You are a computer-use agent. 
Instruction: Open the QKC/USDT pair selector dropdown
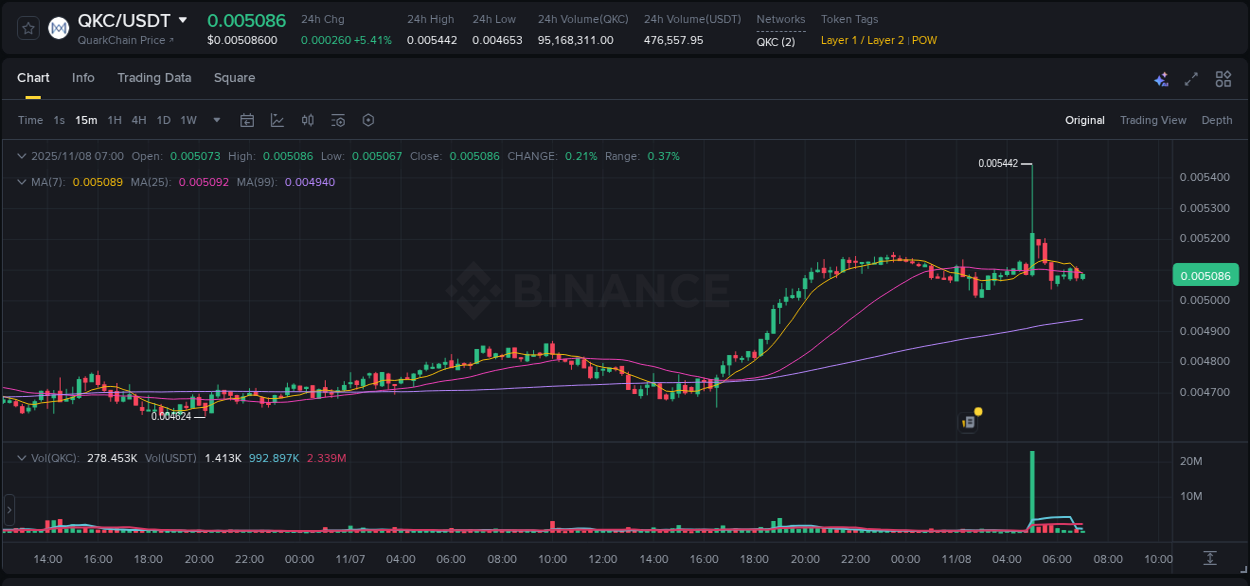[x=183, y=19]
